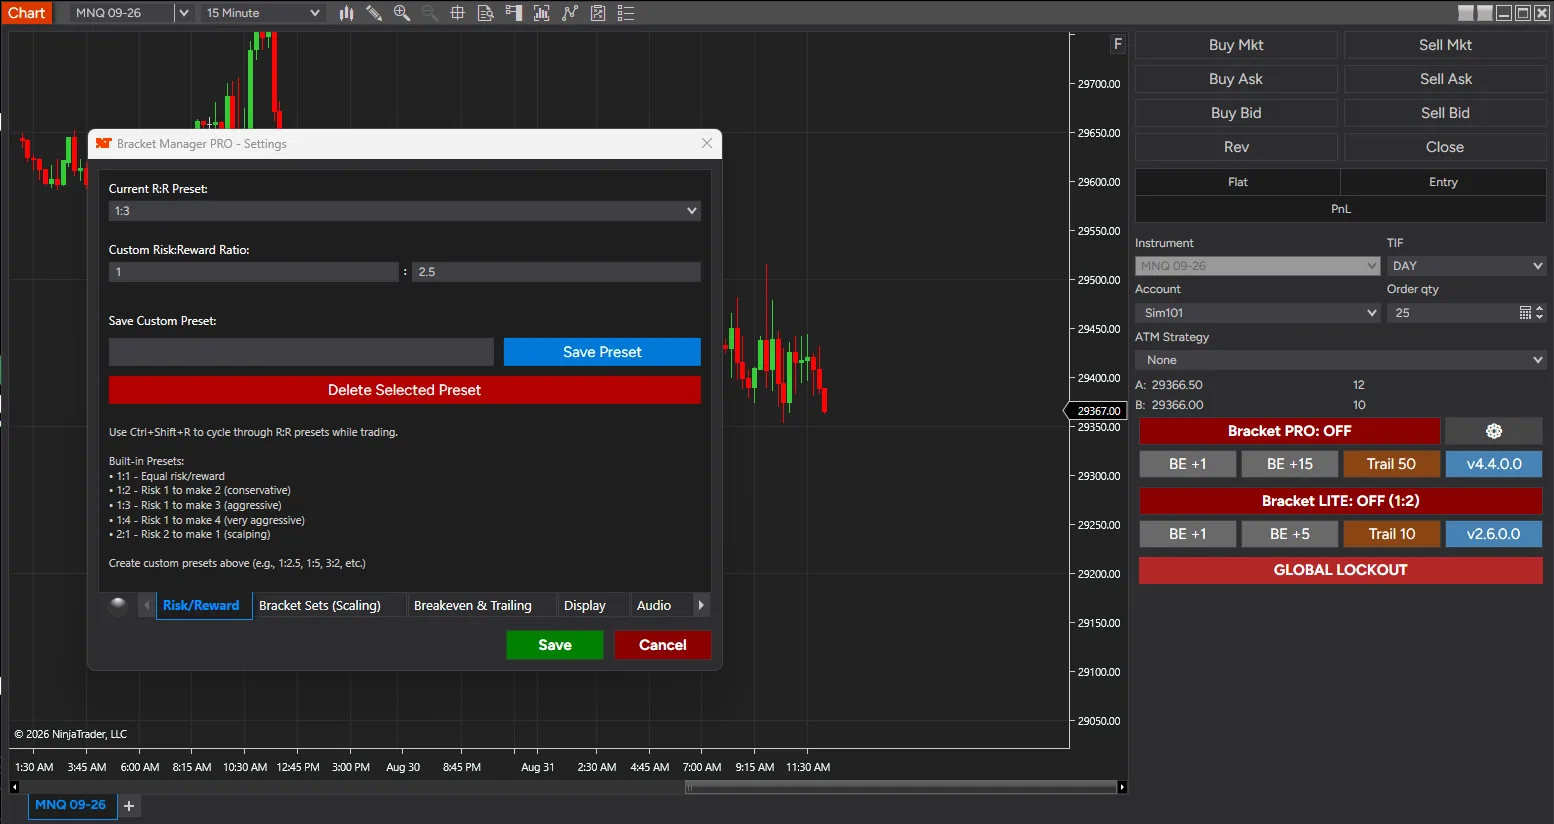Click the F fixed-scale button on chart
The height and width of the screenshot is (824, 1554).
1118,44
